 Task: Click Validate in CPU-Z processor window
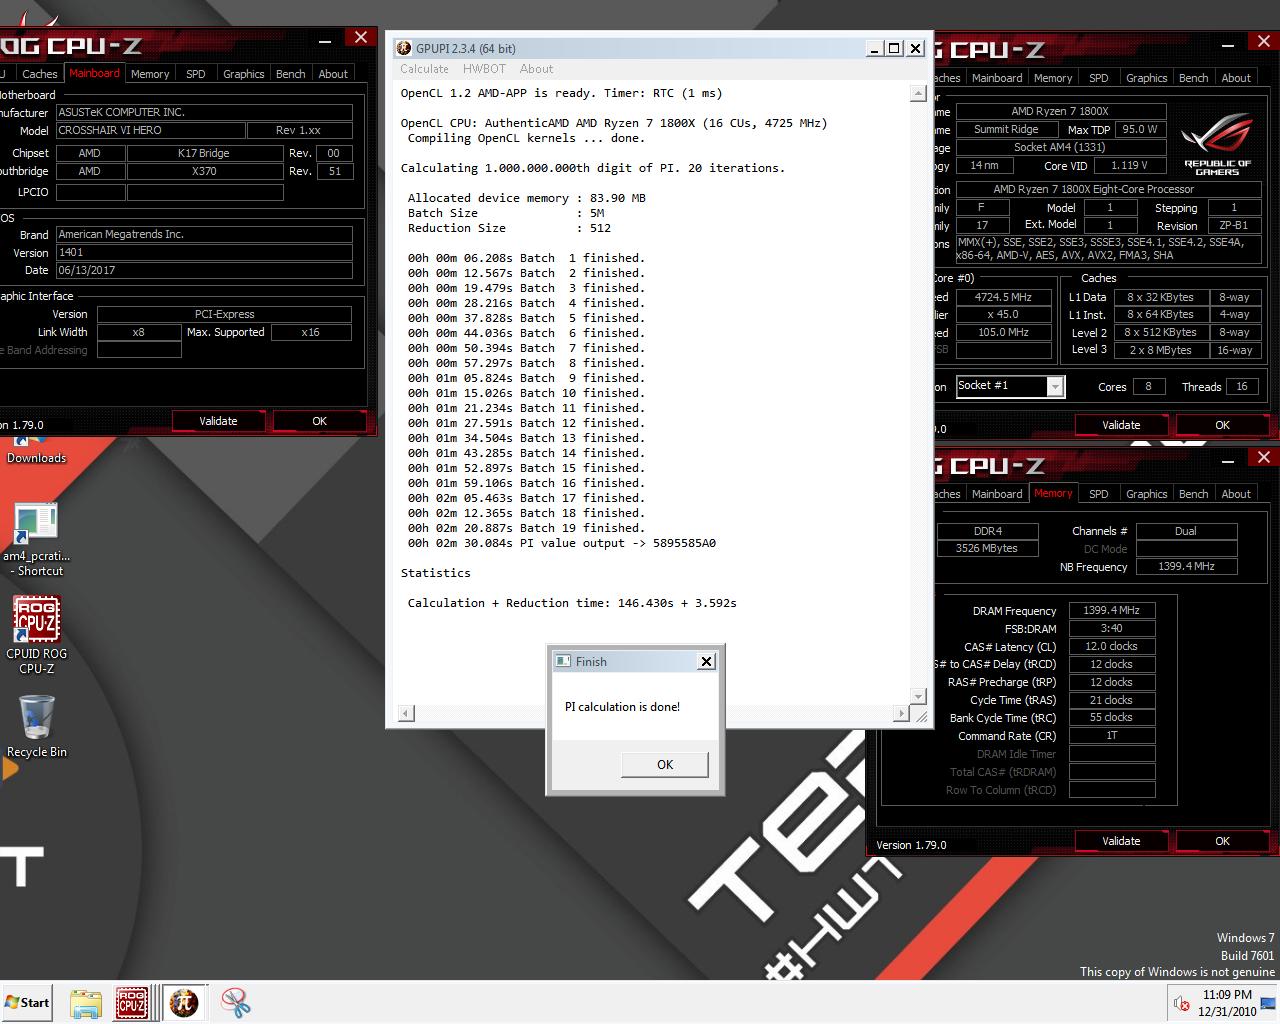[x=1121, y=425]
